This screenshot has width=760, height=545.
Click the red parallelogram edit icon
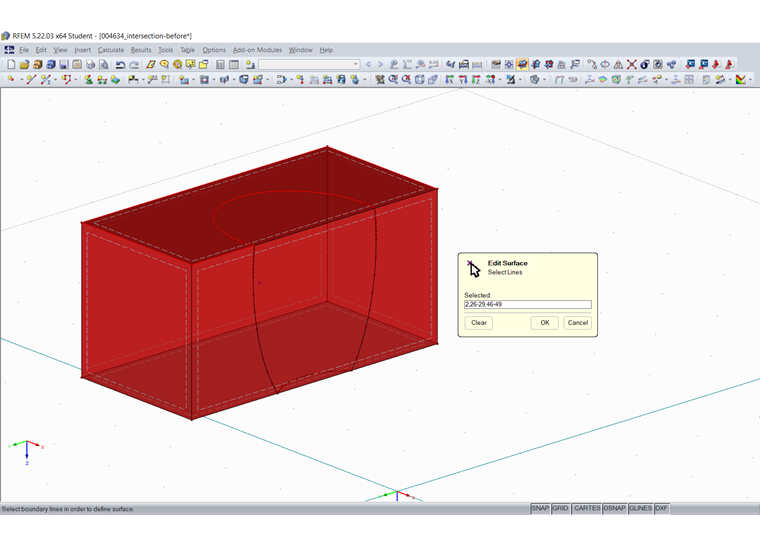click(151, 64)
